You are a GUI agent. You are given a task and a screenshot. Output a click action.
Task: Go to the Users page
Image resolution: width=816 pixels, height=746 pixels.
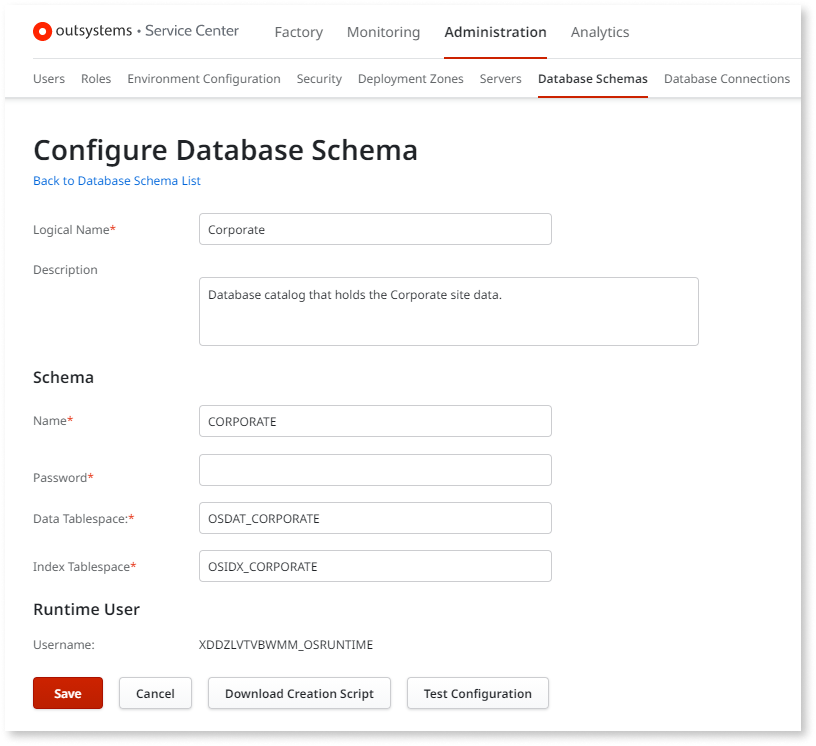pyautogui.click(x=48, y=78)
